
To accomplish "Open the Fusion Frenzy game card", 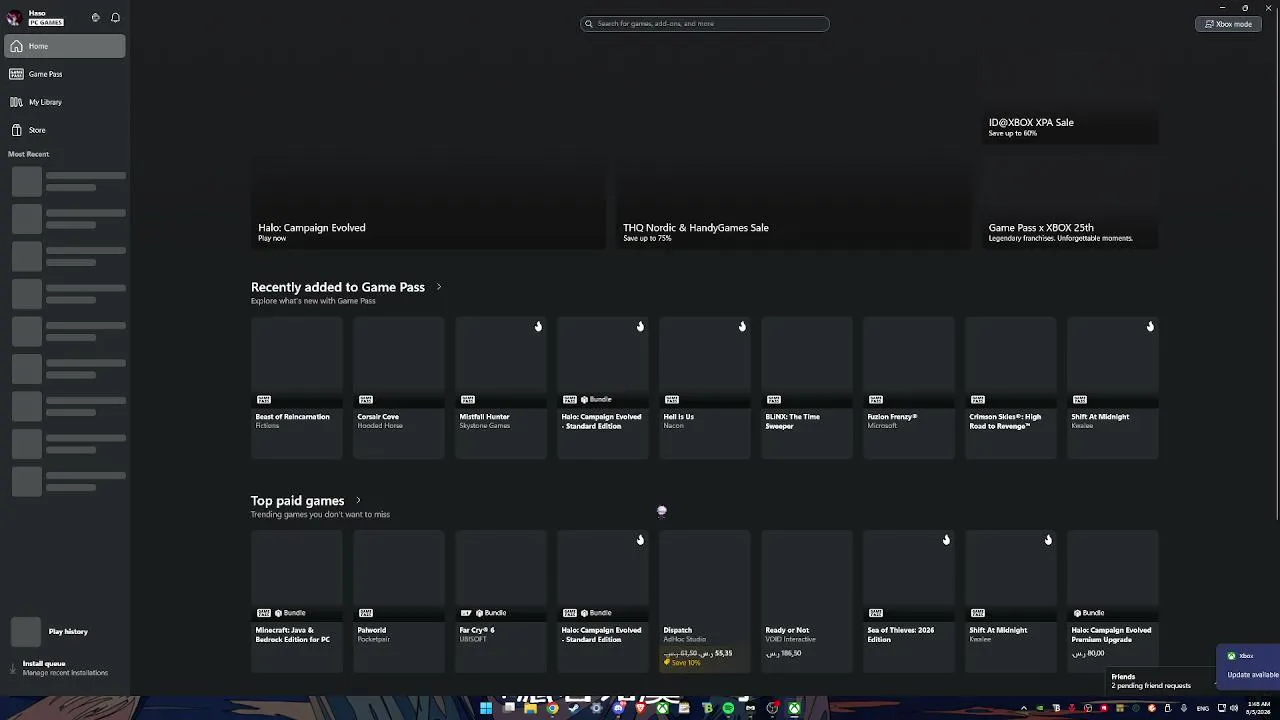I will (x=909, y=388).
